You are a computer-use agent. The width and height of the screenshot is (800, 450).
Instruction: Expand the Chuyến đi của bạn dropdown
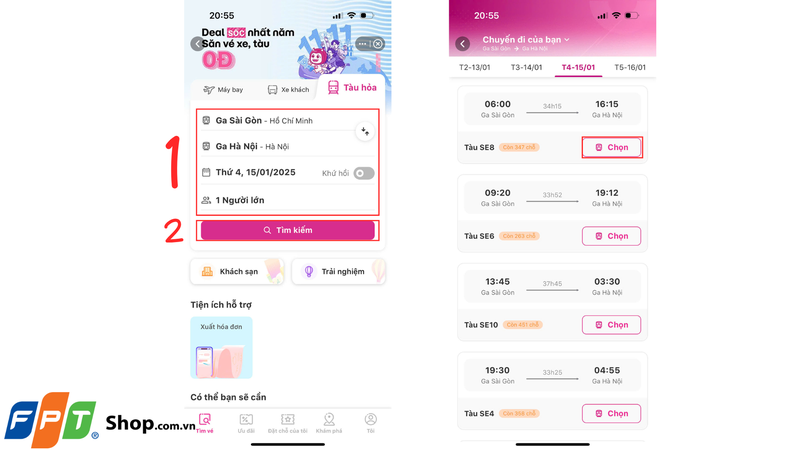(526, 39)
